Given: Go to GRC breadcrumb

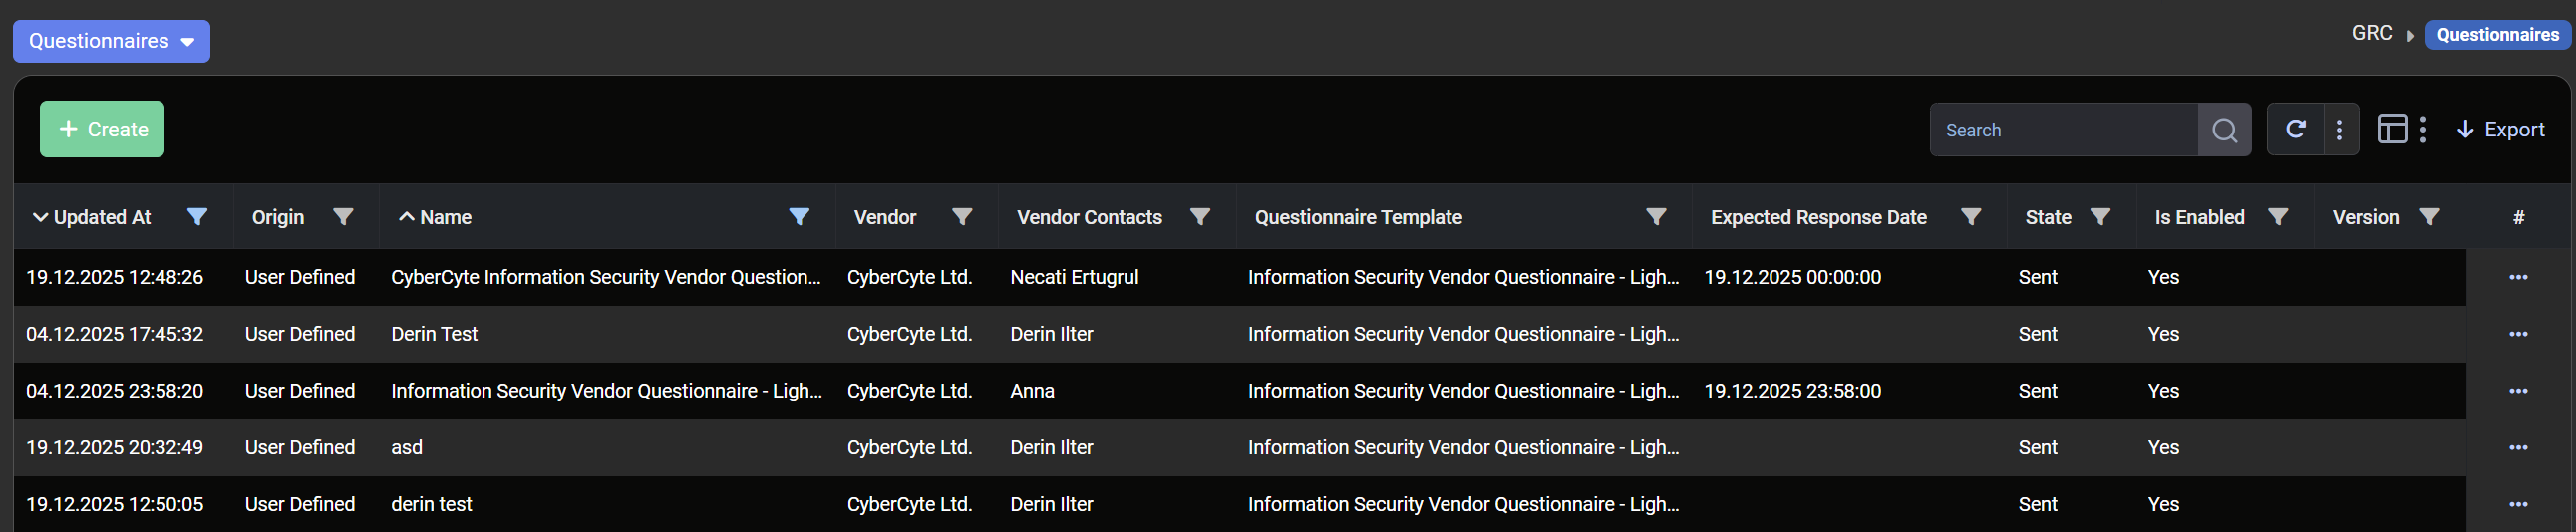Looking at the screenshot, I should 2371,34.
